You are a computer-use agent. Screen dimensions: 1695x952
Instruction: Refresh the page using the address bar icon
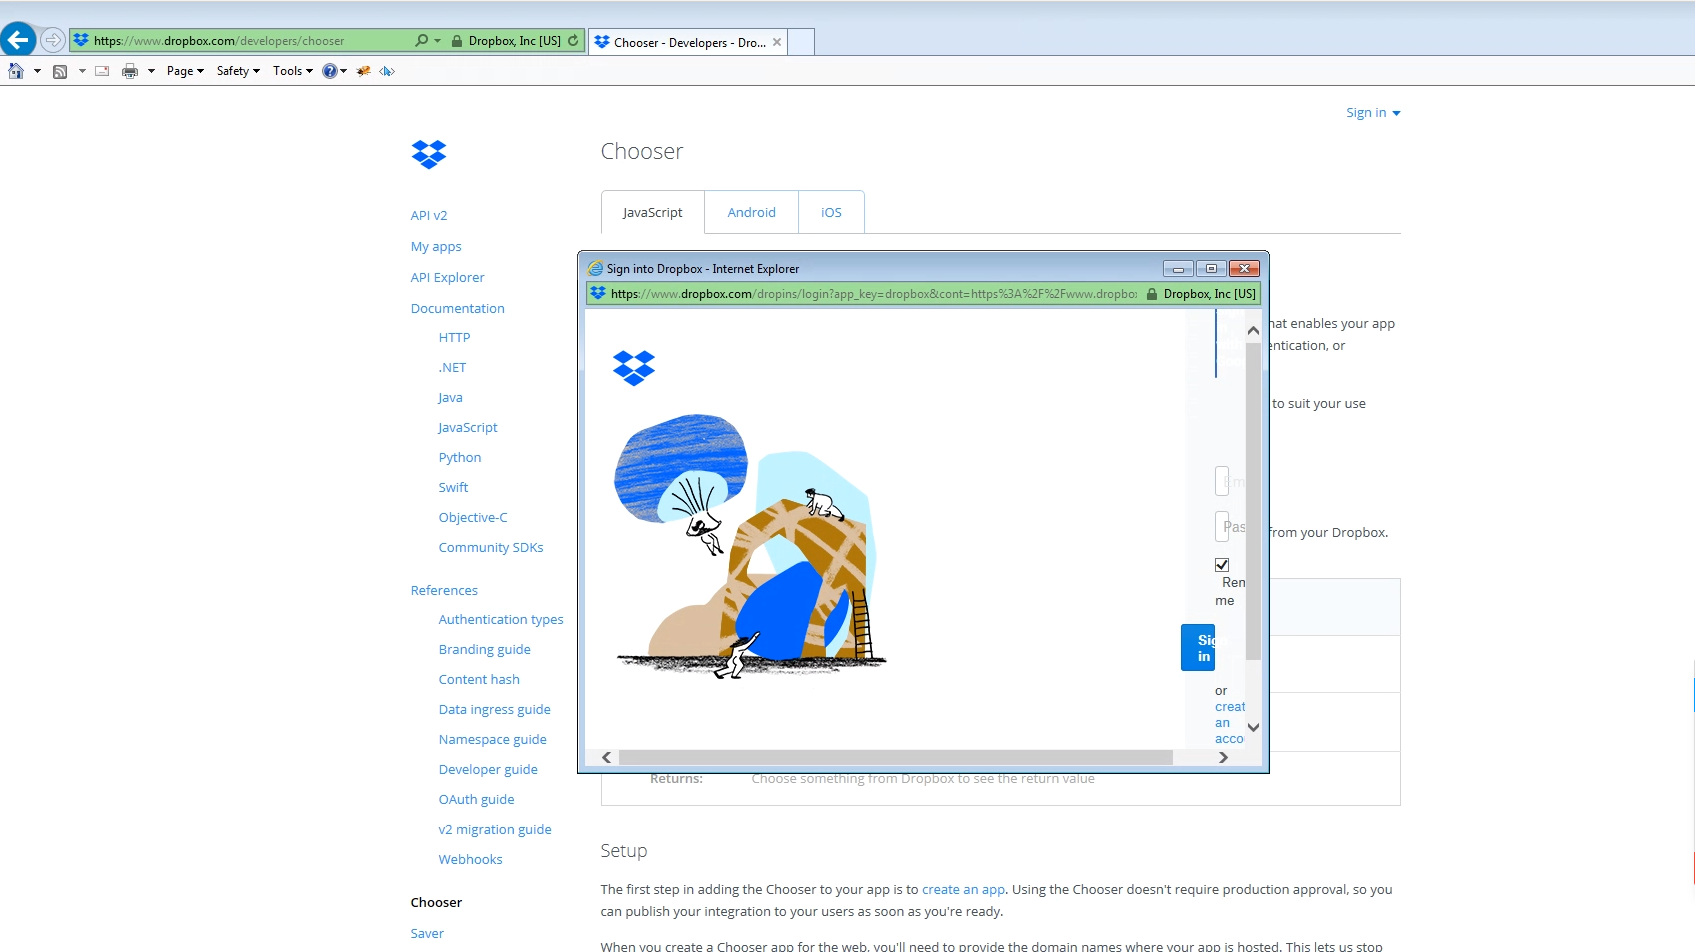tap(572, 40)
